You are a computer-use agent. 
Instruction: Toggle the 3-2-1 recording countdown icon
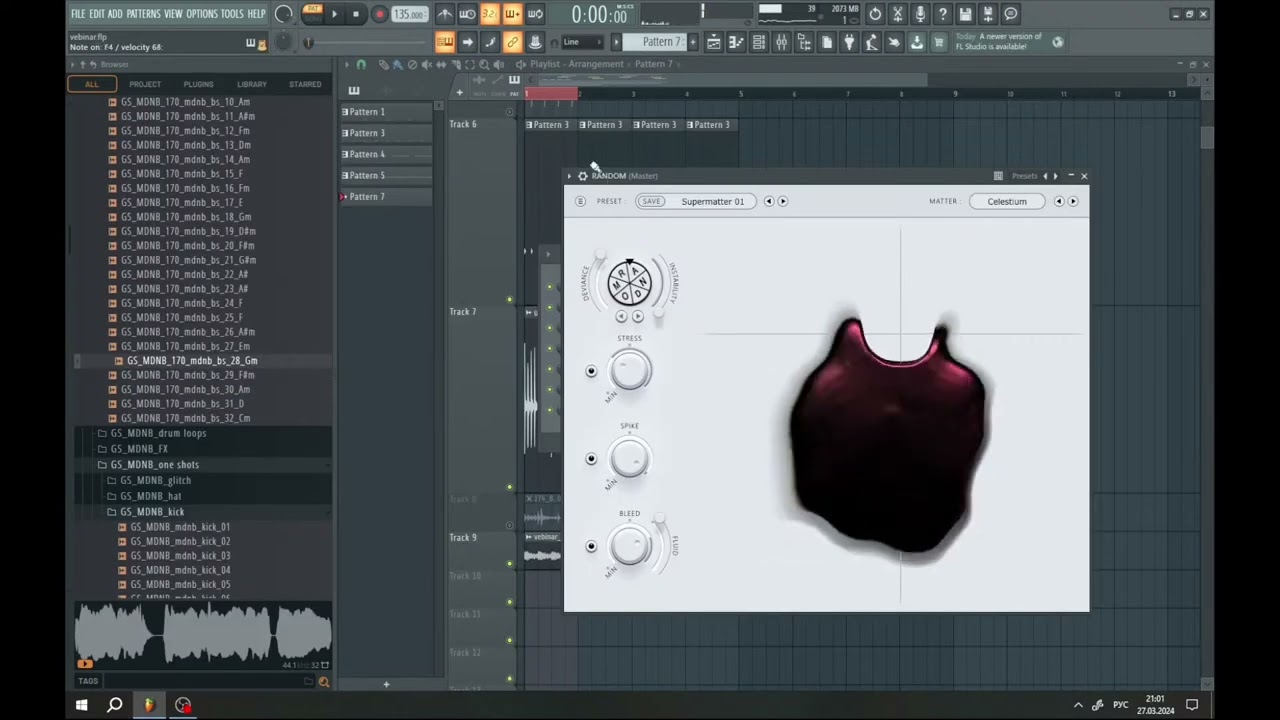pyautogui.click(x=491, y=14)
